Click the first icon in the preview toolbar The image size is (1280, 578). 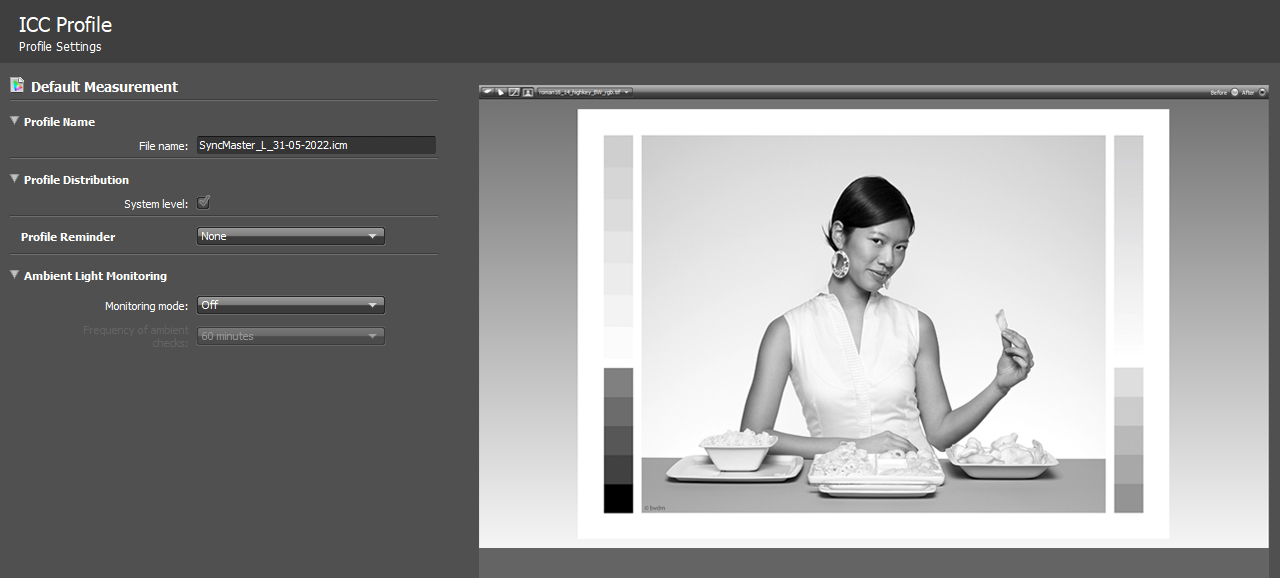(x=487, y=92)
